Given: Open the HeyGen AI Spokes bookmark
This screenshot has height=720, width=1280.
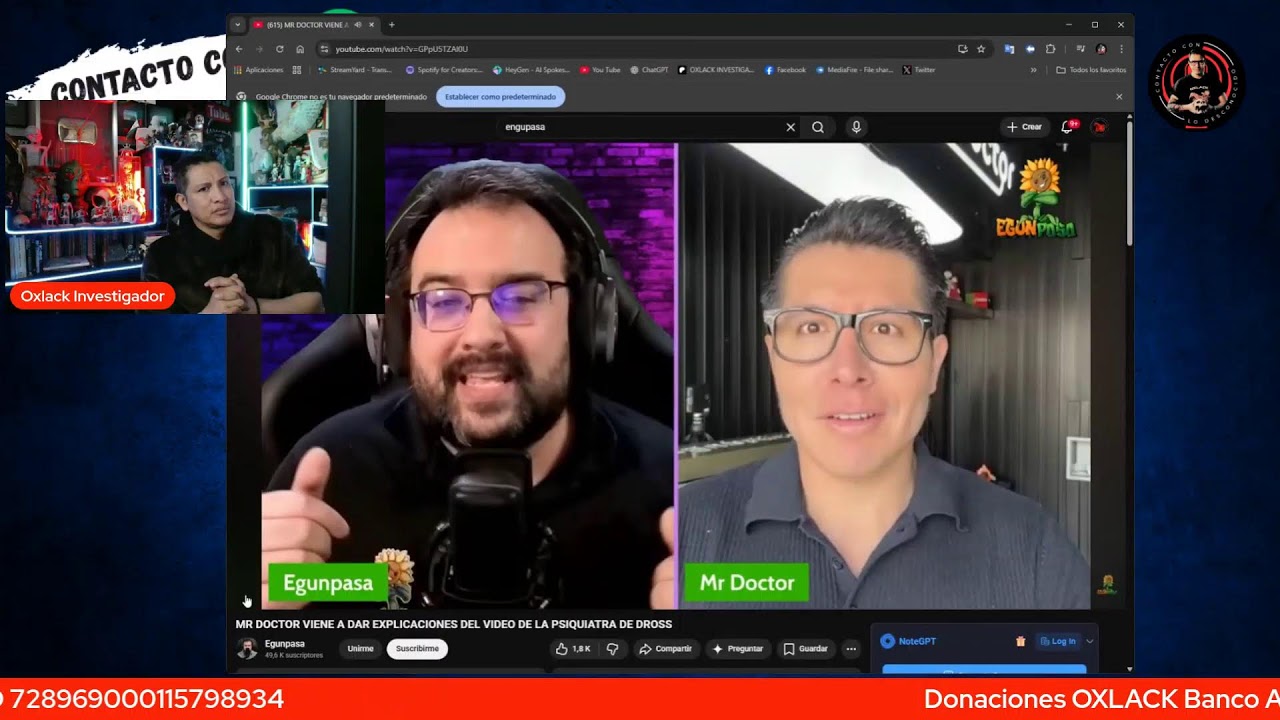Looking at the screenshot, I should (x=531, y=70).
